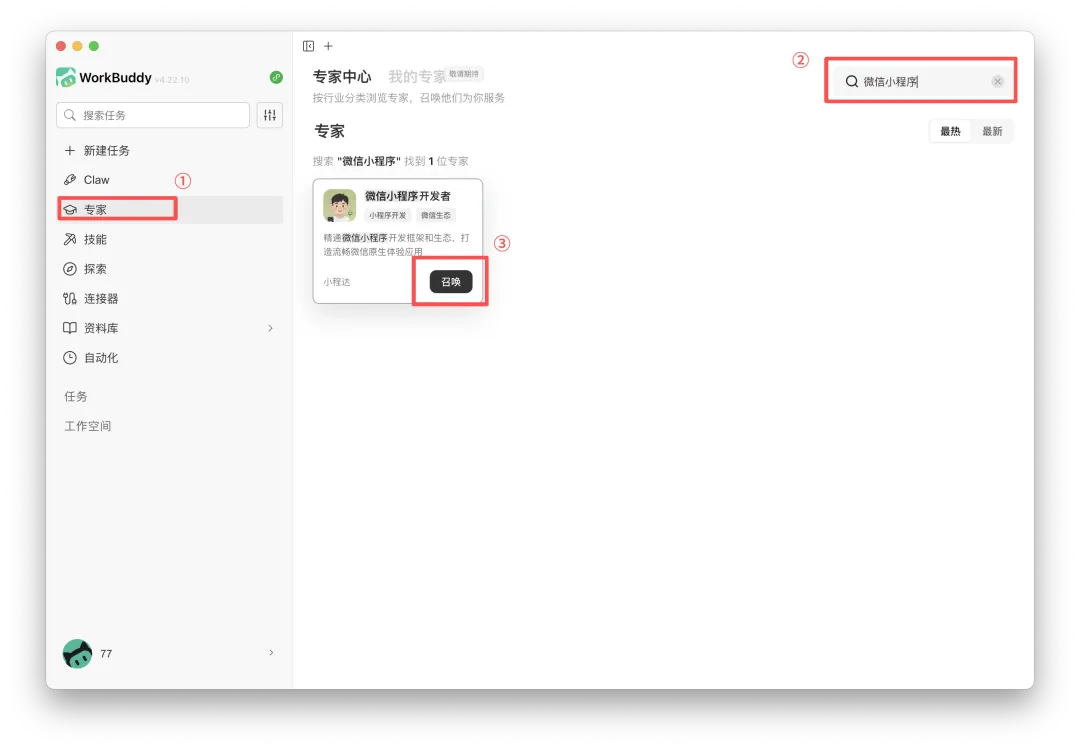Click the WorkBuddy logo icon

tap(66, 77)
